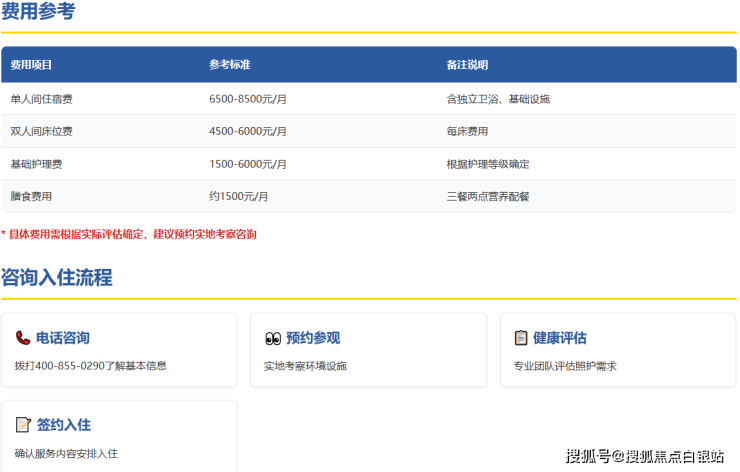This screenshot has width=740, height=472.
Task: Click the 6500-8500元/月 price cell
Action: (248, 99)
